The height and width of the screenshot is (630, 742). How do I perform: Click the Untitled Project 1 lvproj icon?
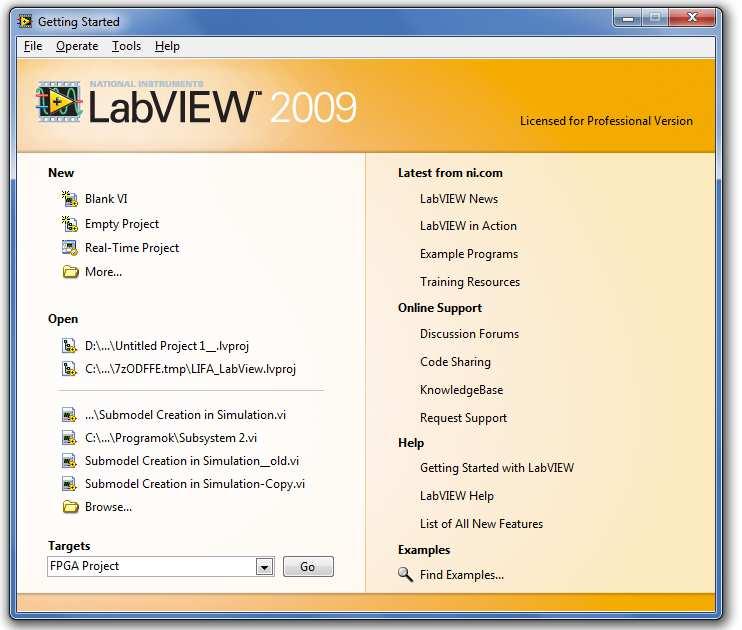pyautogui.click(x=69, y=346)
